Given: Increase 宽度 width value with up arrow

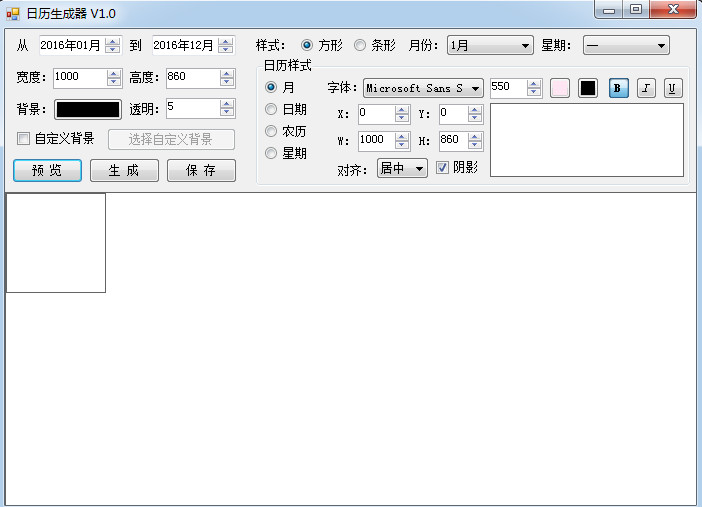Looking at the screenshot, I should 114,74.
